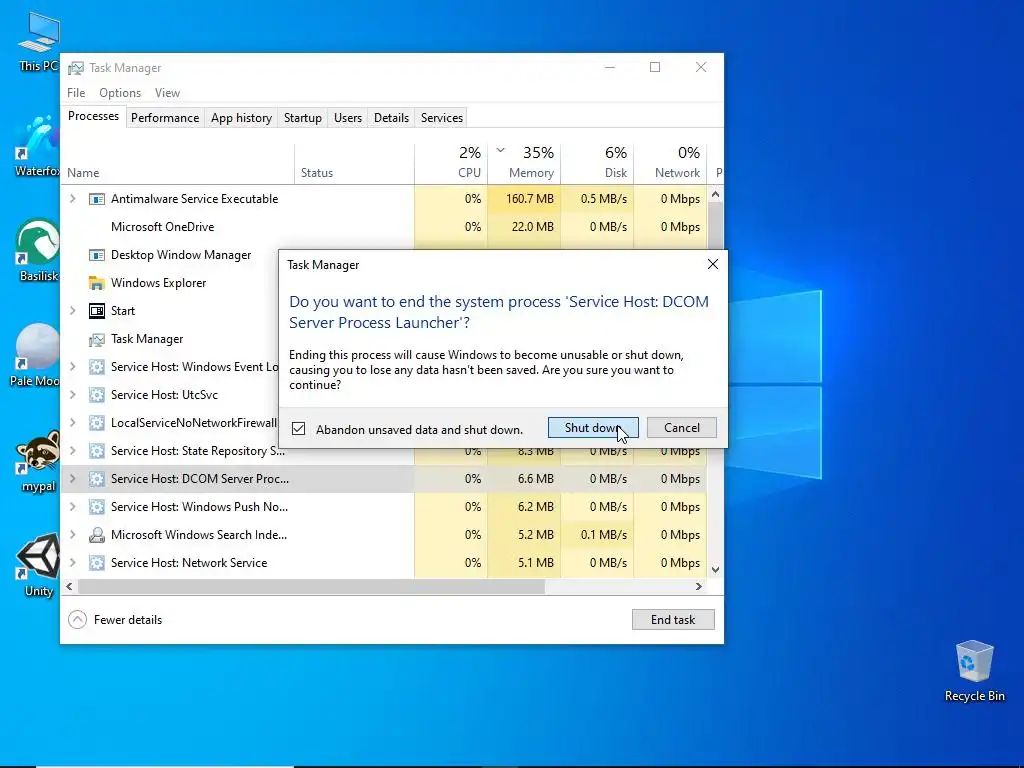This screenshot has height=768, width=1024.
Task: Click the Microsoft Windows Search Indexer icon
Action: 97,535
